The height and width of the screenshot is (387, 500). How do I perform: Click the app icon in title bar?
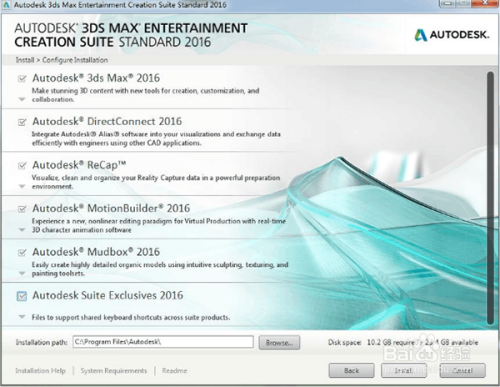(x=7, y=5)
